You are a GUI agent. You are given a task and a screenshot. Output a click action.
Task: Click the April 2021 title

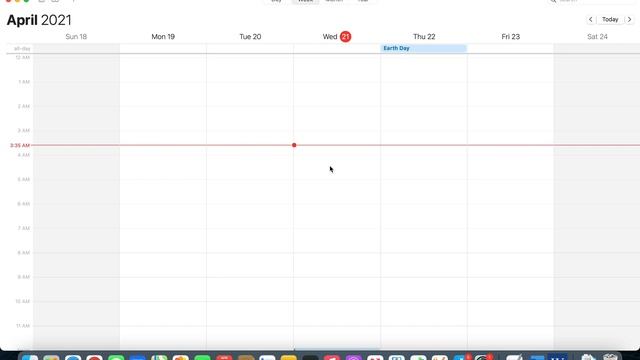39,20
